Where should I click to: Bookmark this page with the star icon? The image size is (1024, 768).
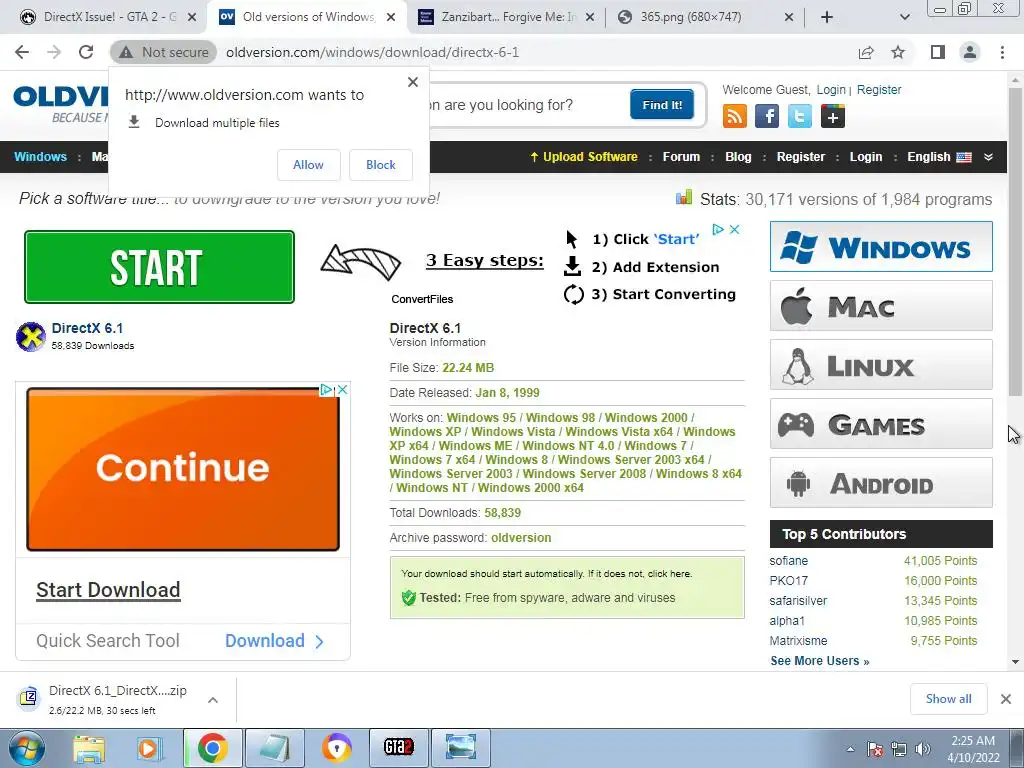tap(898, 52)
